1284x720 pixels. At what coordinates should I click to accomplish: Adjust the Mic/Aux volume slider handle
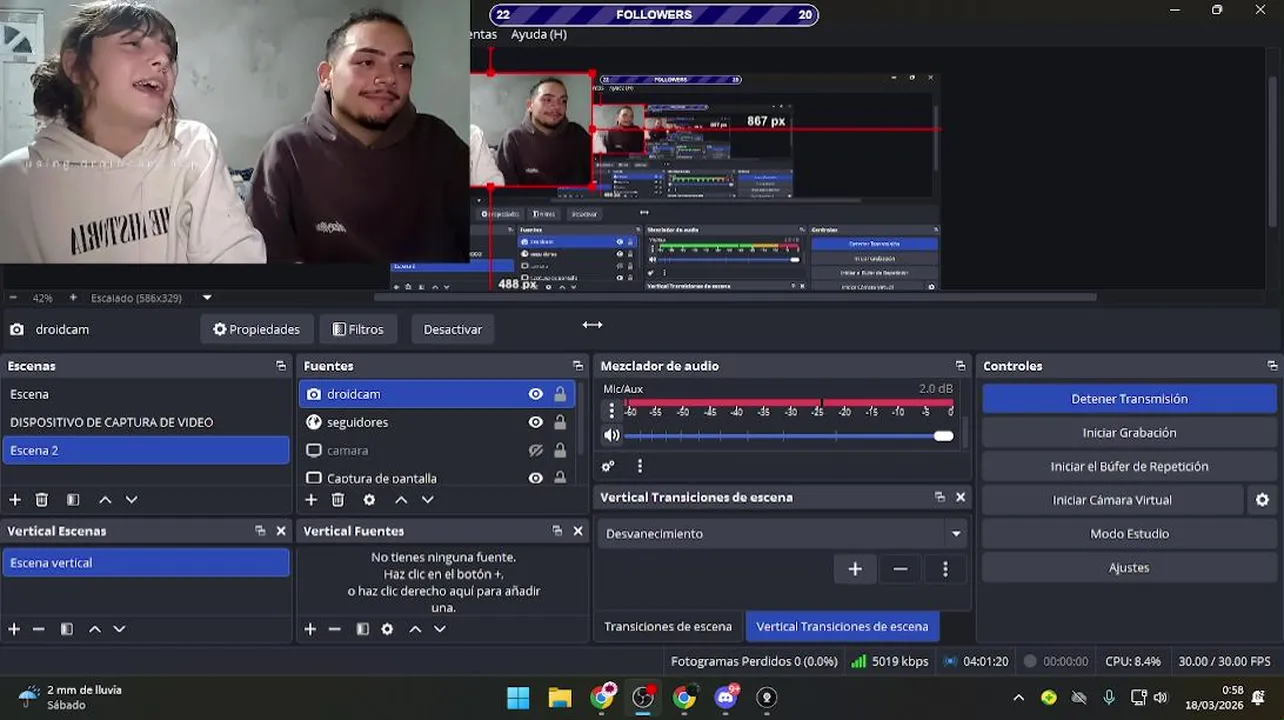pyautogui.click(x=943, y=436)
